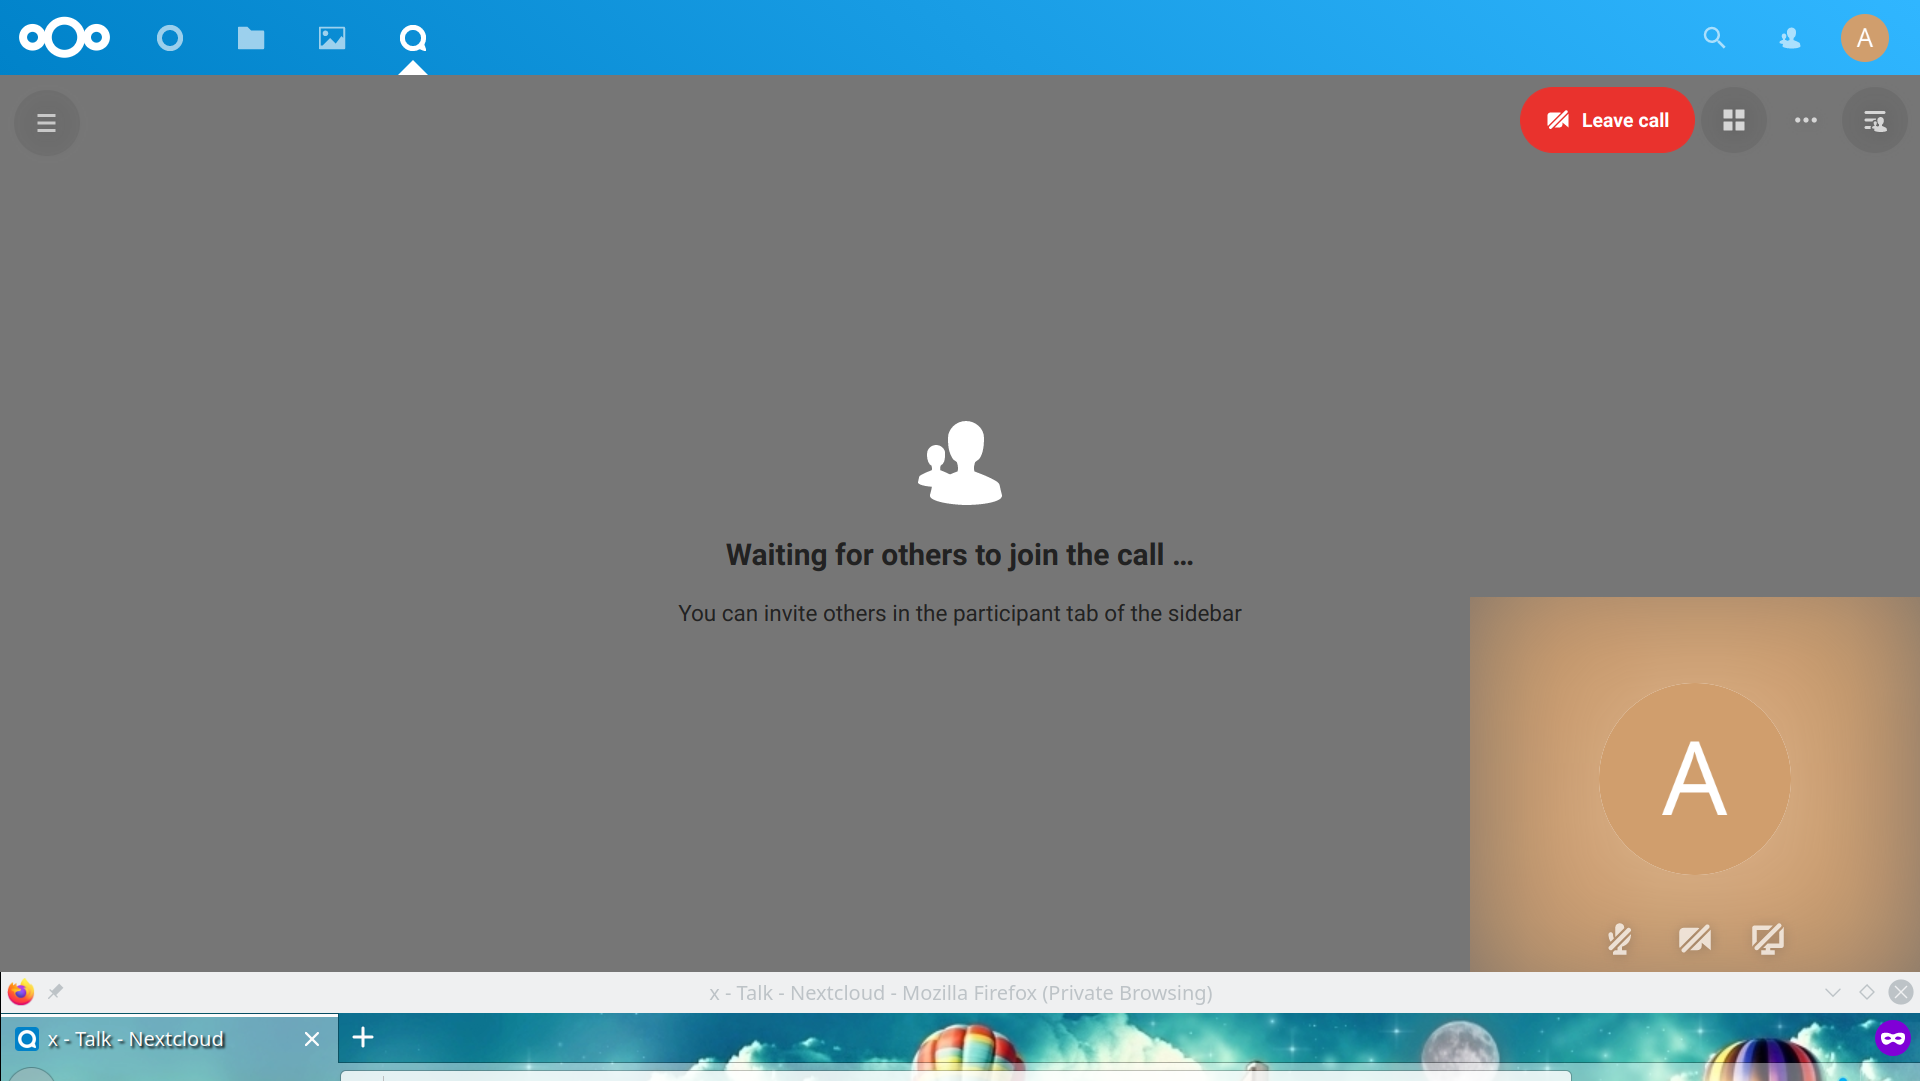
Task: Click the Leave call button
Action: [x=1607, y=121]
